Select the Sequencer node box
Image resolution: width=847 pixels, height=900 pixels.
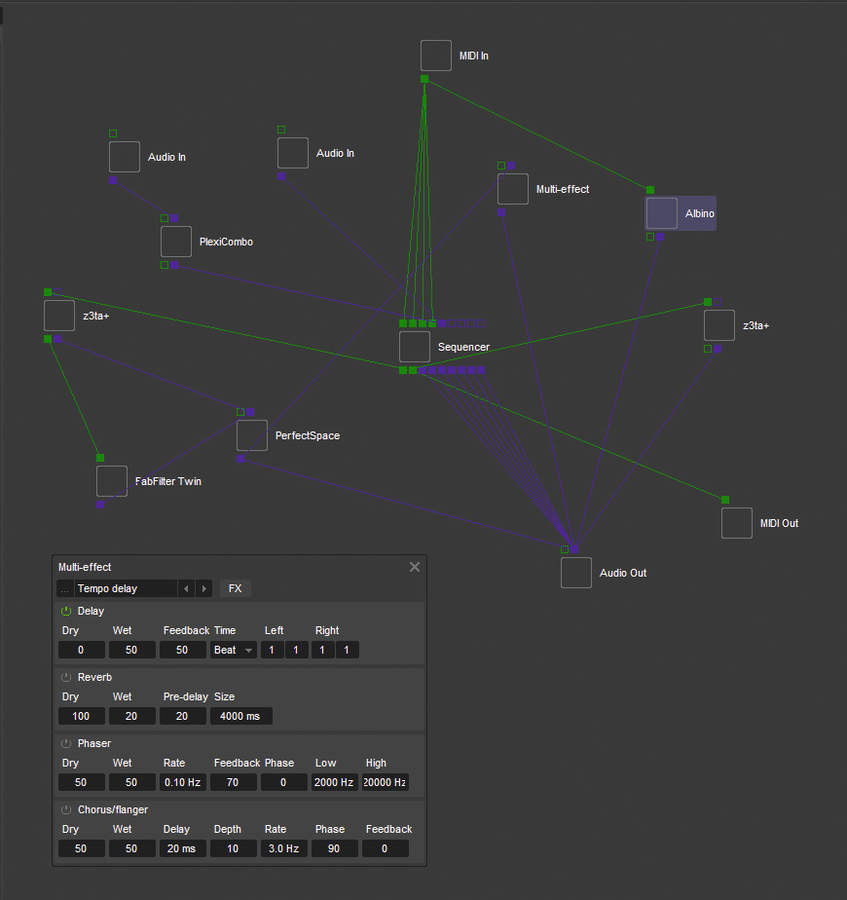coord(414,347)
